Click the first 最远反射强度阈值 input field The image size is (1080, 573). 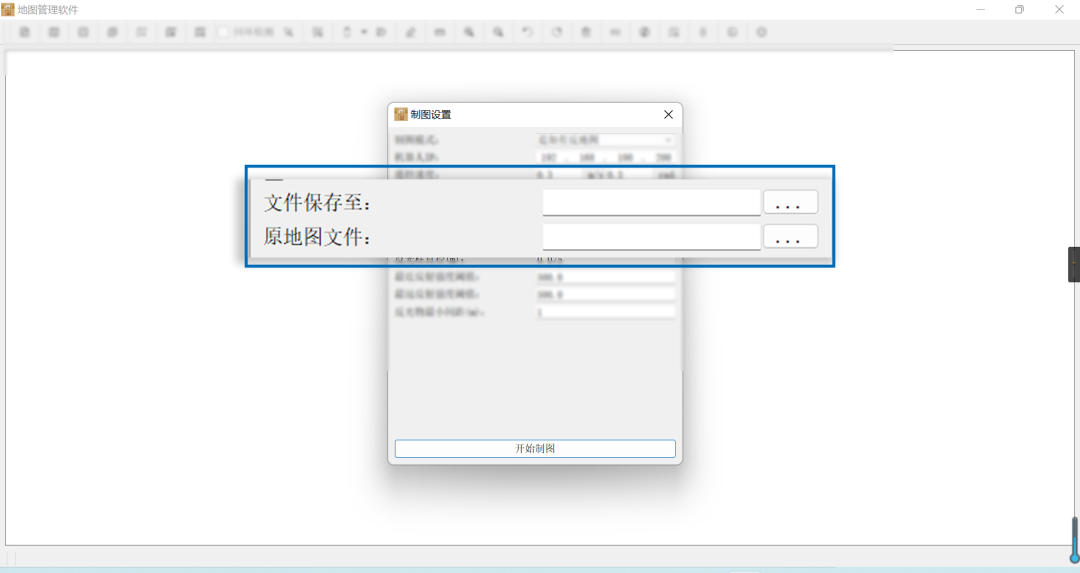[606, 277]
